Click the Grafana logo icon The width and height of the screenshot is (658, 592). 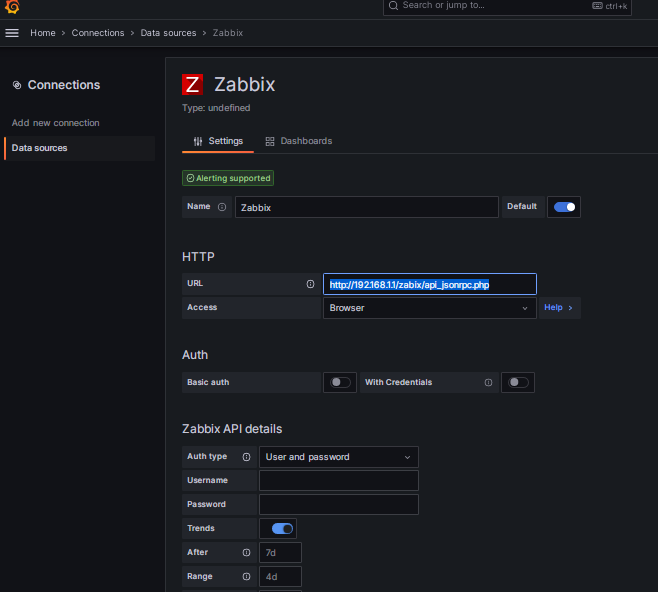(12, 6)
